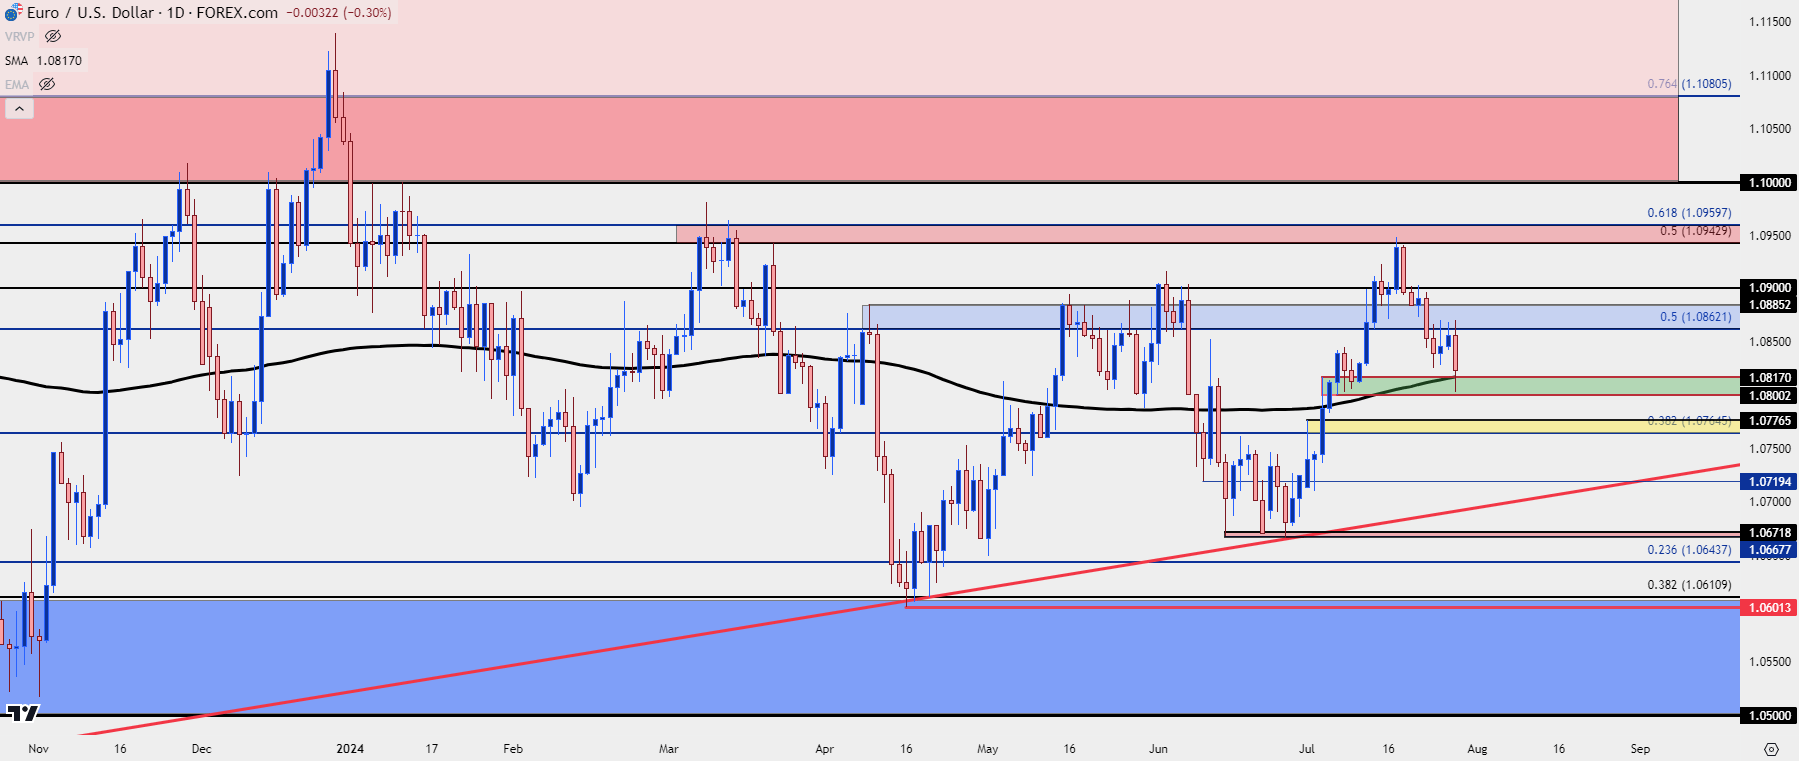This screenshot has width=1799, height=761.
Task: Click the 0.236 (1.06437) Fibonacci label
Action: tap(1689, 550)
